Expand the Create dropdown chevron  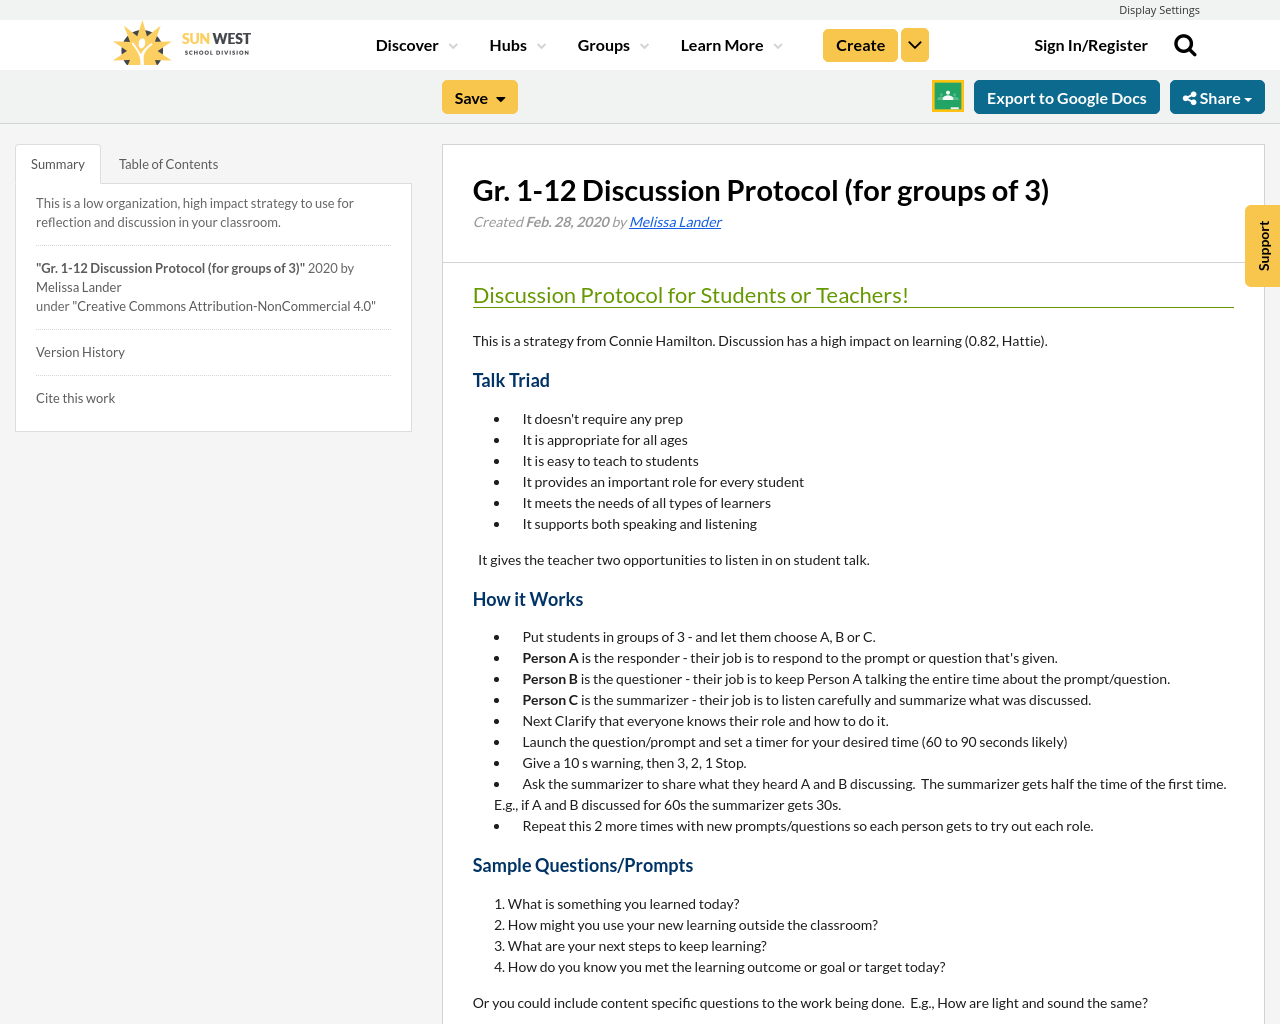click(914, 43)
